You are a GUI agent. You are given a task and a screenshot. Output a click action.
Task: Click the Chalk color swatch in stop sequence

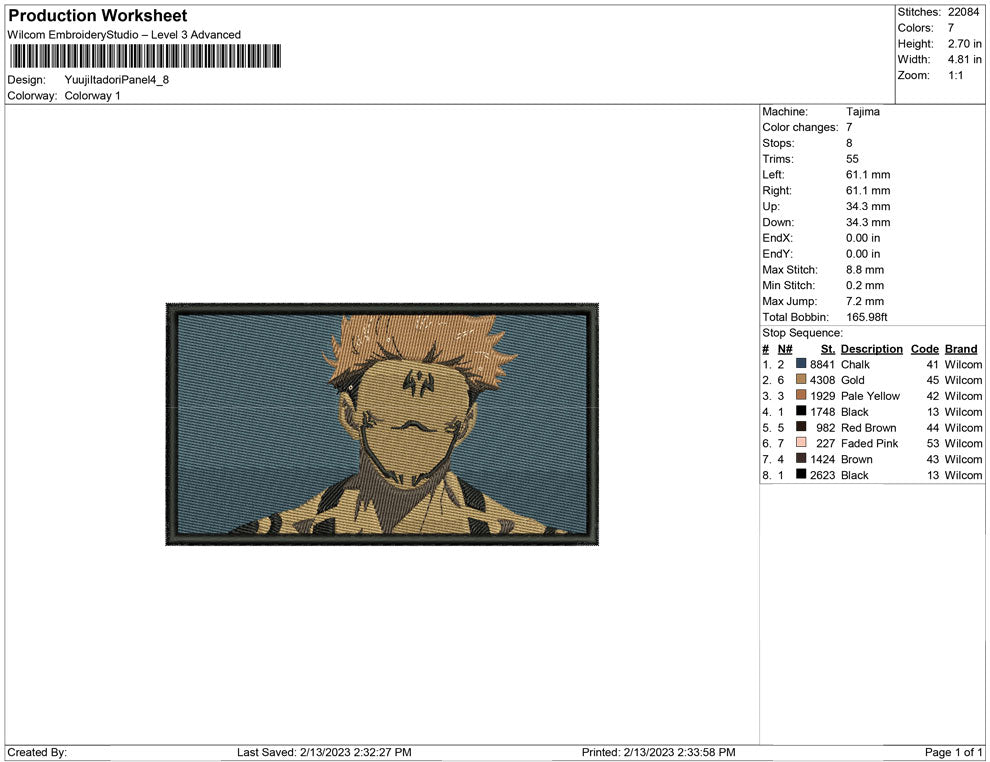pyautogui.click(x=801, y=364)
